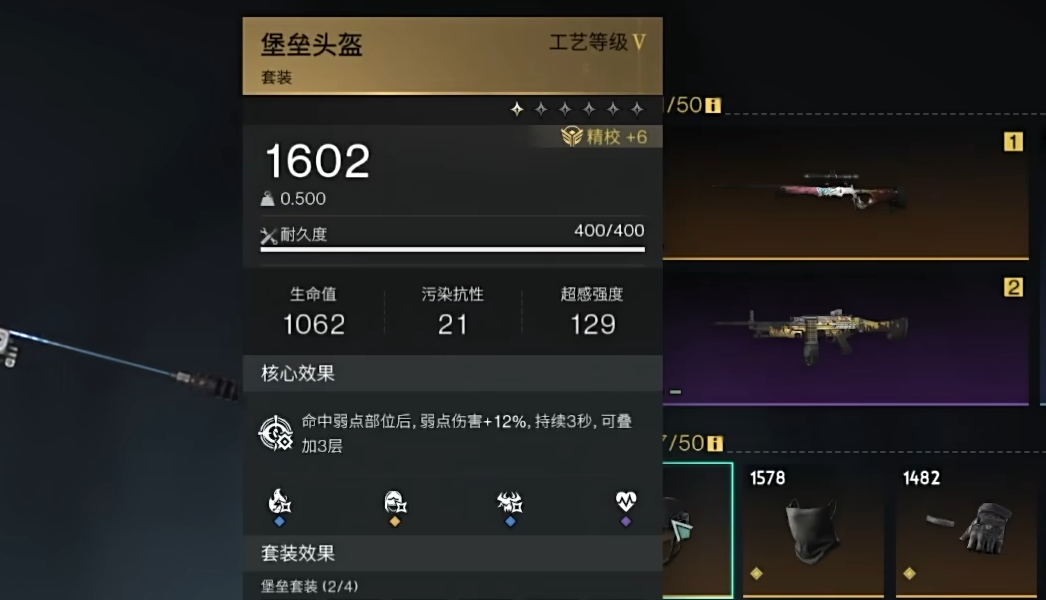Click the horned beast mod icon
The image size is (1046, 600).
click(510, 501)
